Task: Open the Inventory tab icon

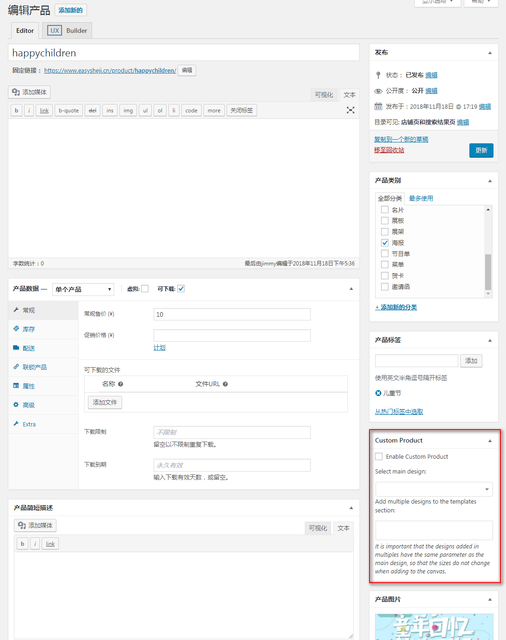Action: (16, 329)
